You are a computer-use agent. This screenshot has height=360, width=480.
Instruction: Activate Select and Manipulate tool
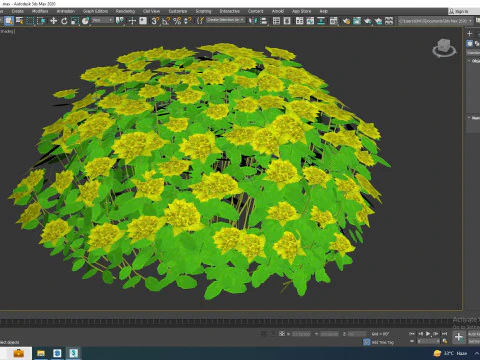click(x=132, y=21)
